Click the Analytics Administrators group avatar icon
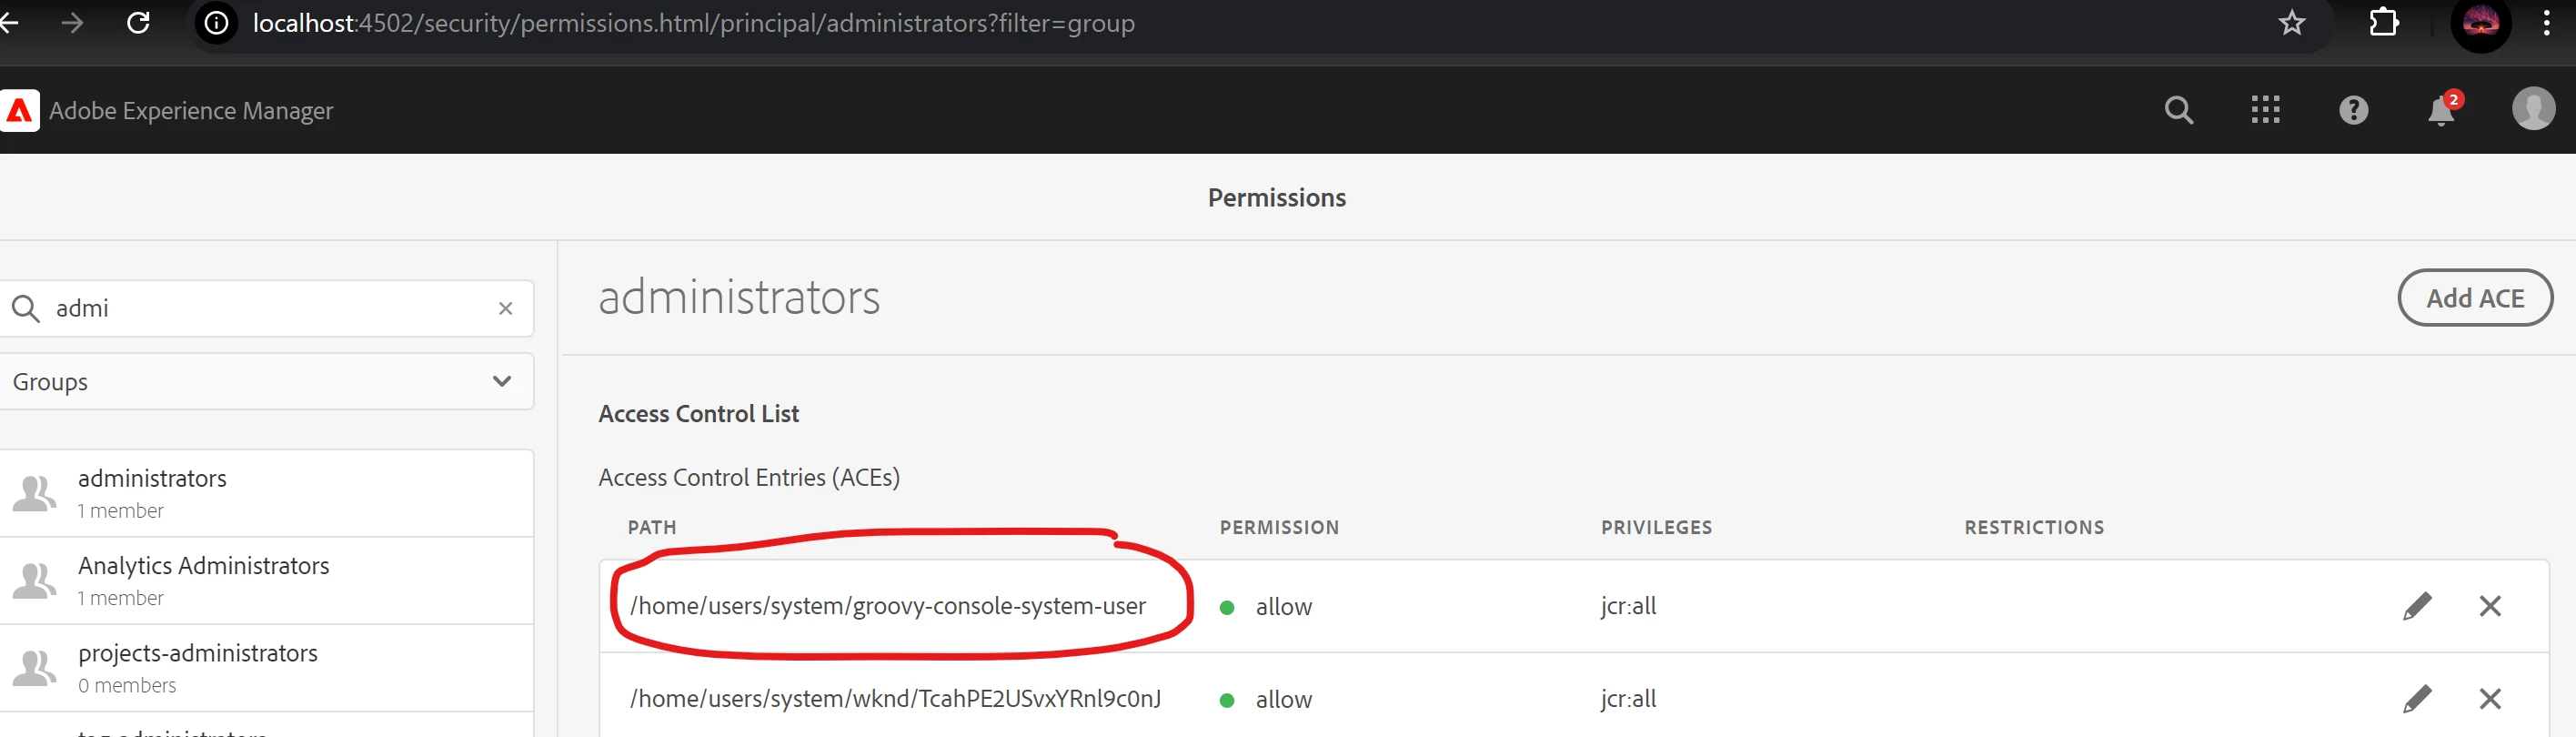The height and width of the screenshot is (737, 2576). (35, 581)
